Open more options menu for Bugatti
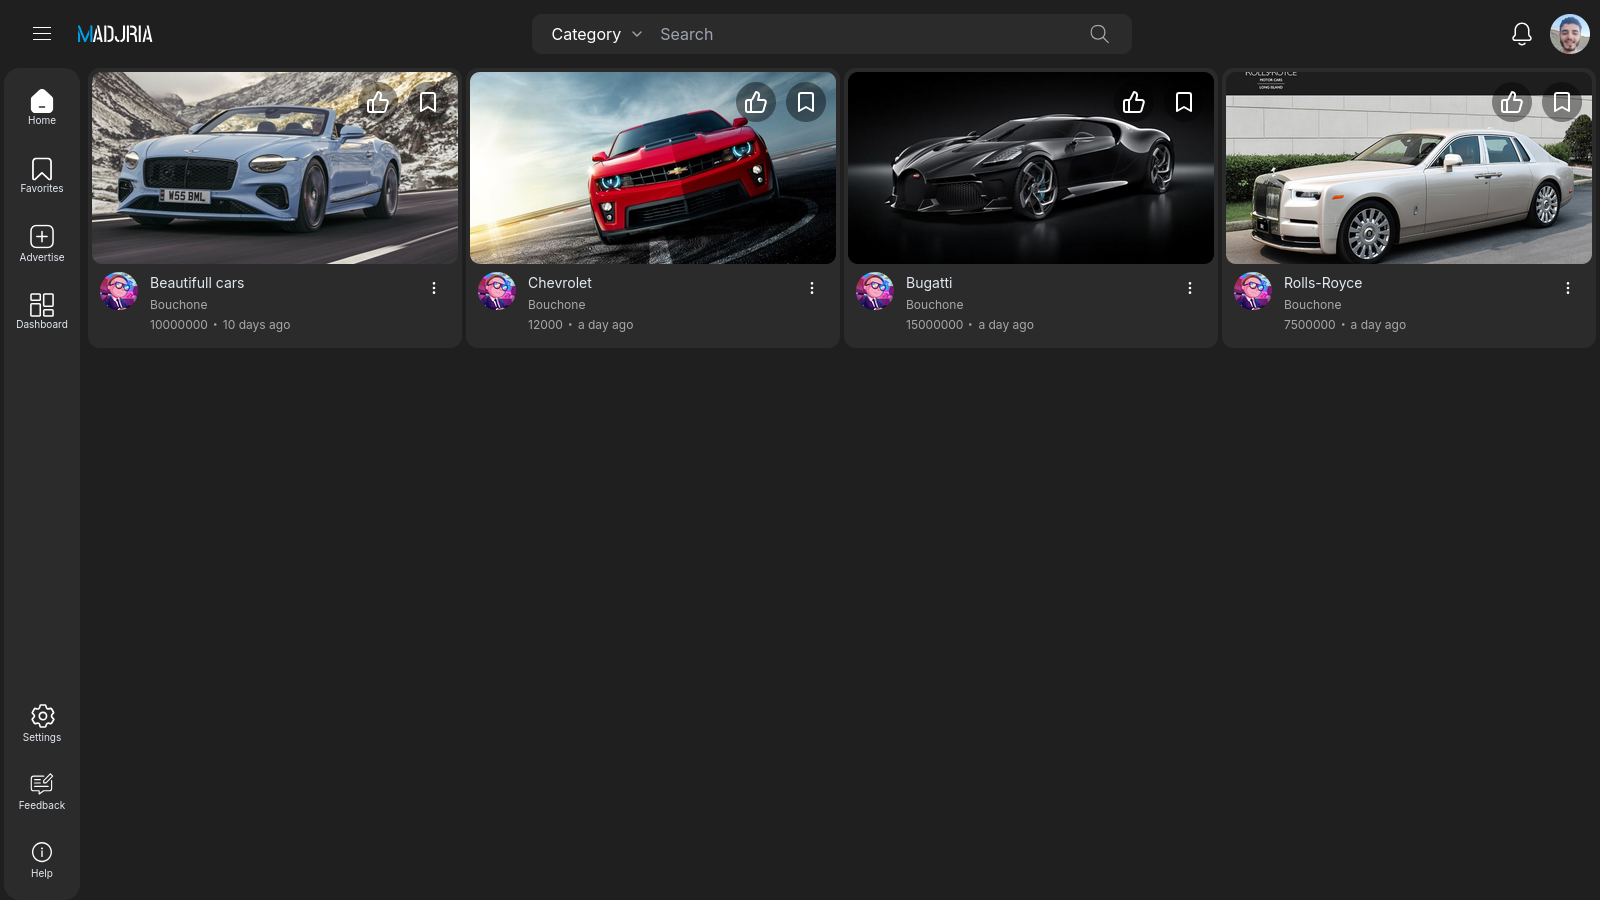The image size is (1600, 900). coord(1190,288)
